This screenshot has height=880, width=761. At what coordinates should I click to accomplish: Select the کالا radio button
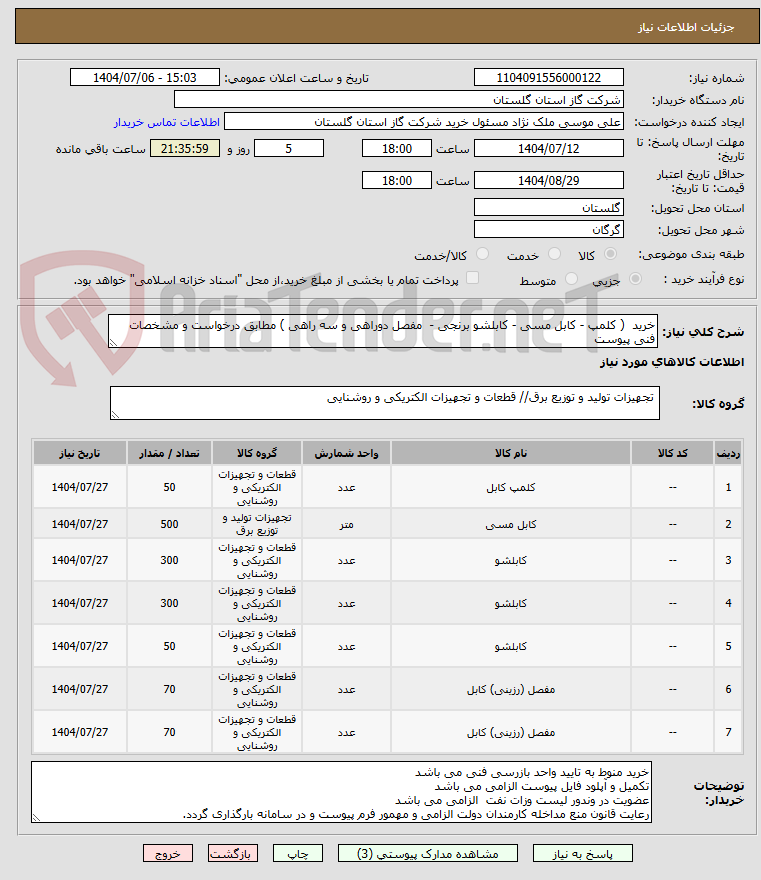pyautogui.click(x=610, y=254)
